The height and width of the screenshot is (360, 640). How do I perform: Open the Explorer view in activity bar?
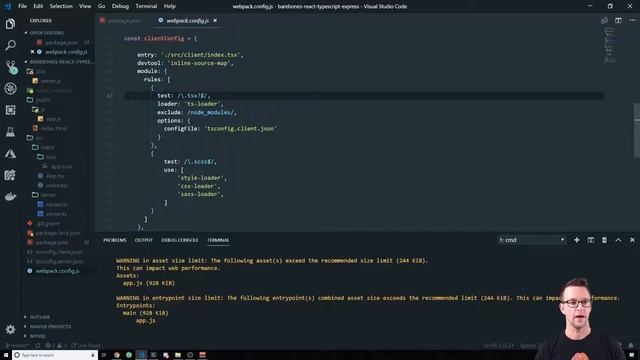(10, 24)
